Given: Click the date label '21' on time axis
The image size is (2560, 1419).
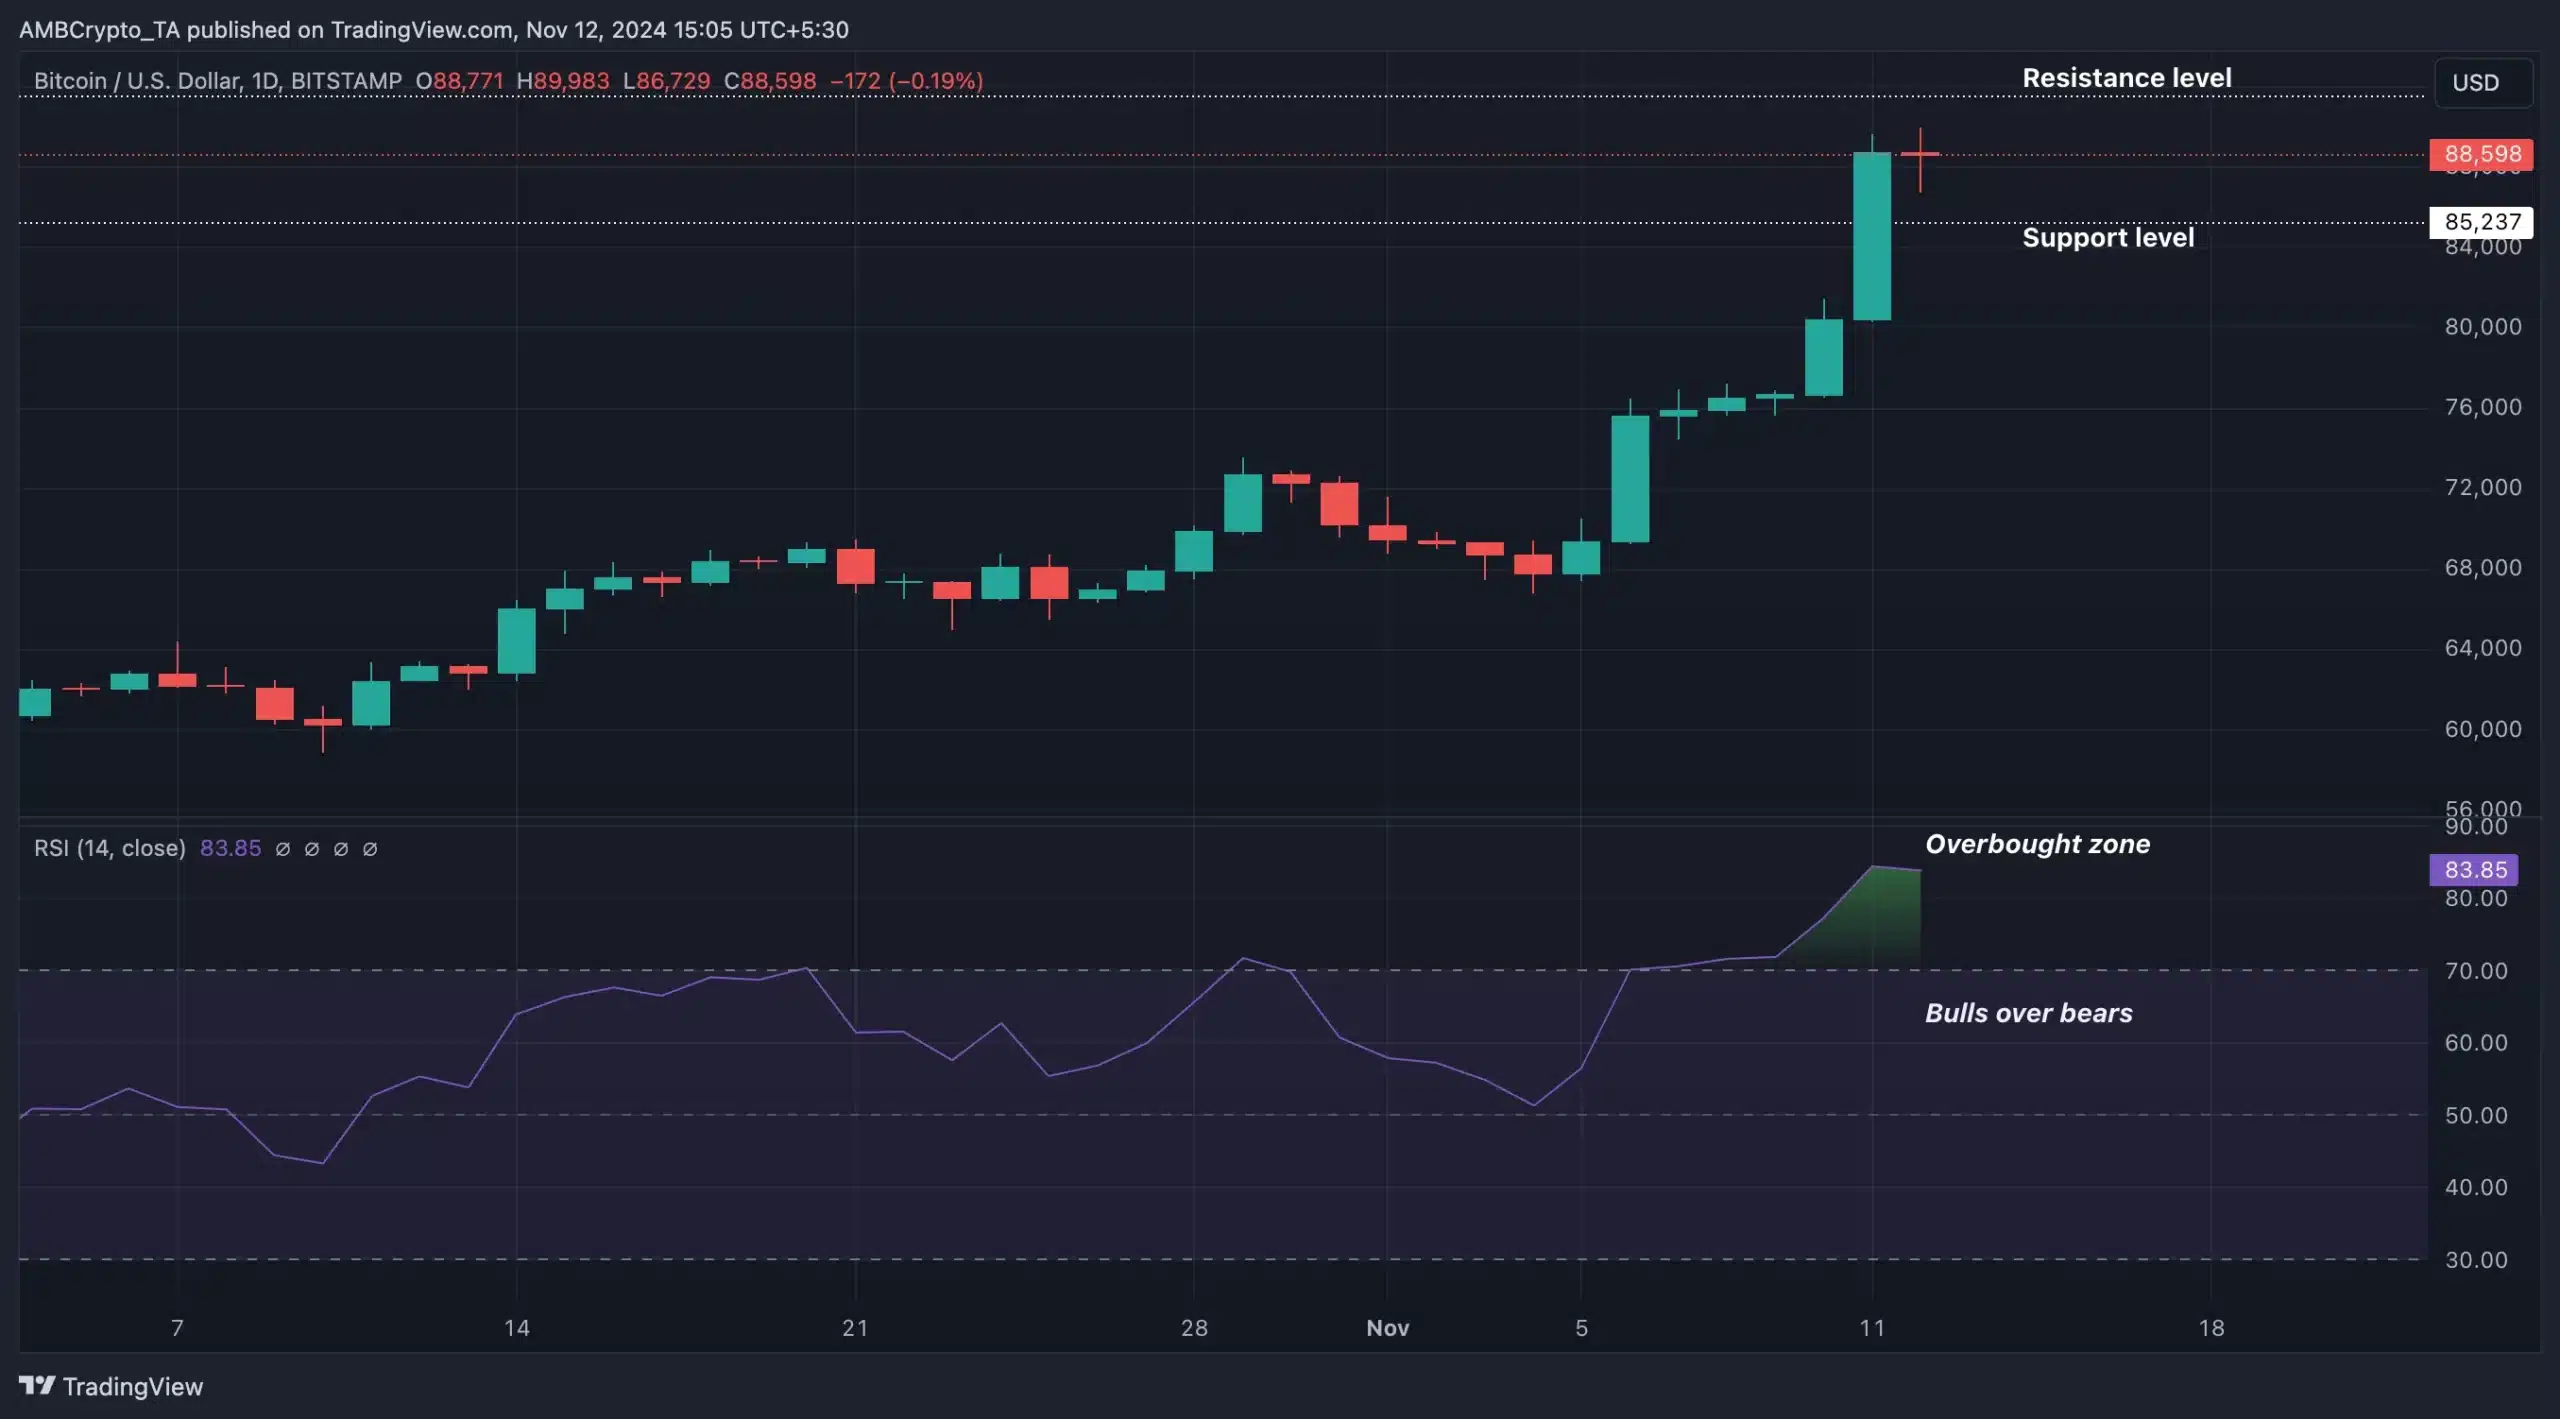Looking at the screenshot, I should point(855,1328).
